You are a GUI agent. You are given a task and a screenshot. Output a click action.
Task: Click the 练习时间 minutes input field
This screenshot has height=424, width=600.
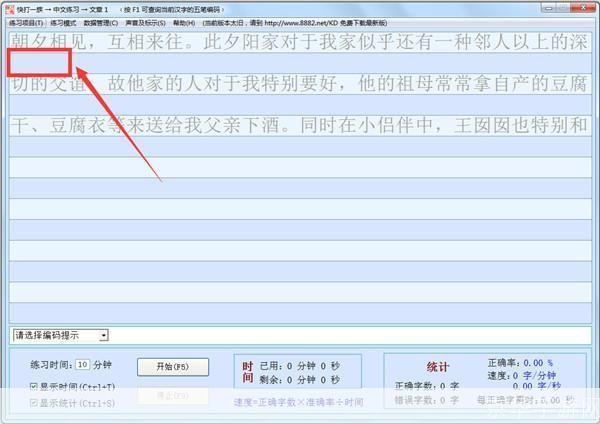(x=83, y=364)
